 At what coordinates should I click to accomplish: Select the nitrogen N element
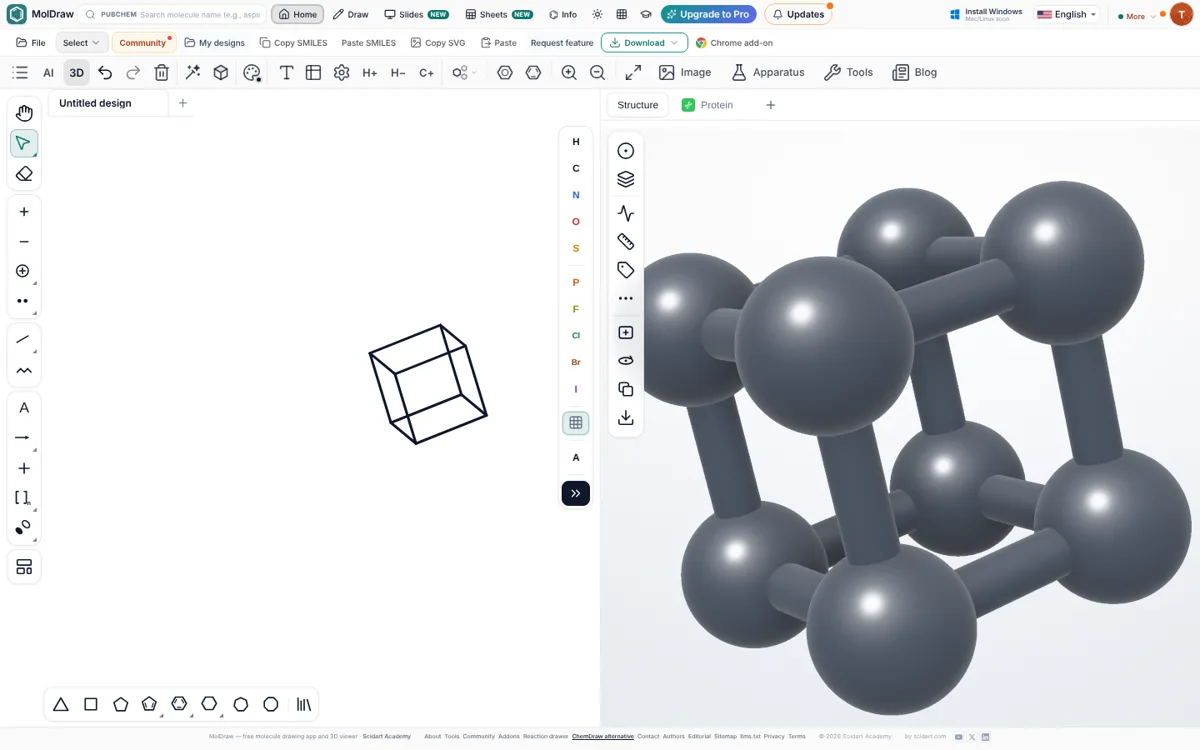pyautogui.click(x=576, y=195)
